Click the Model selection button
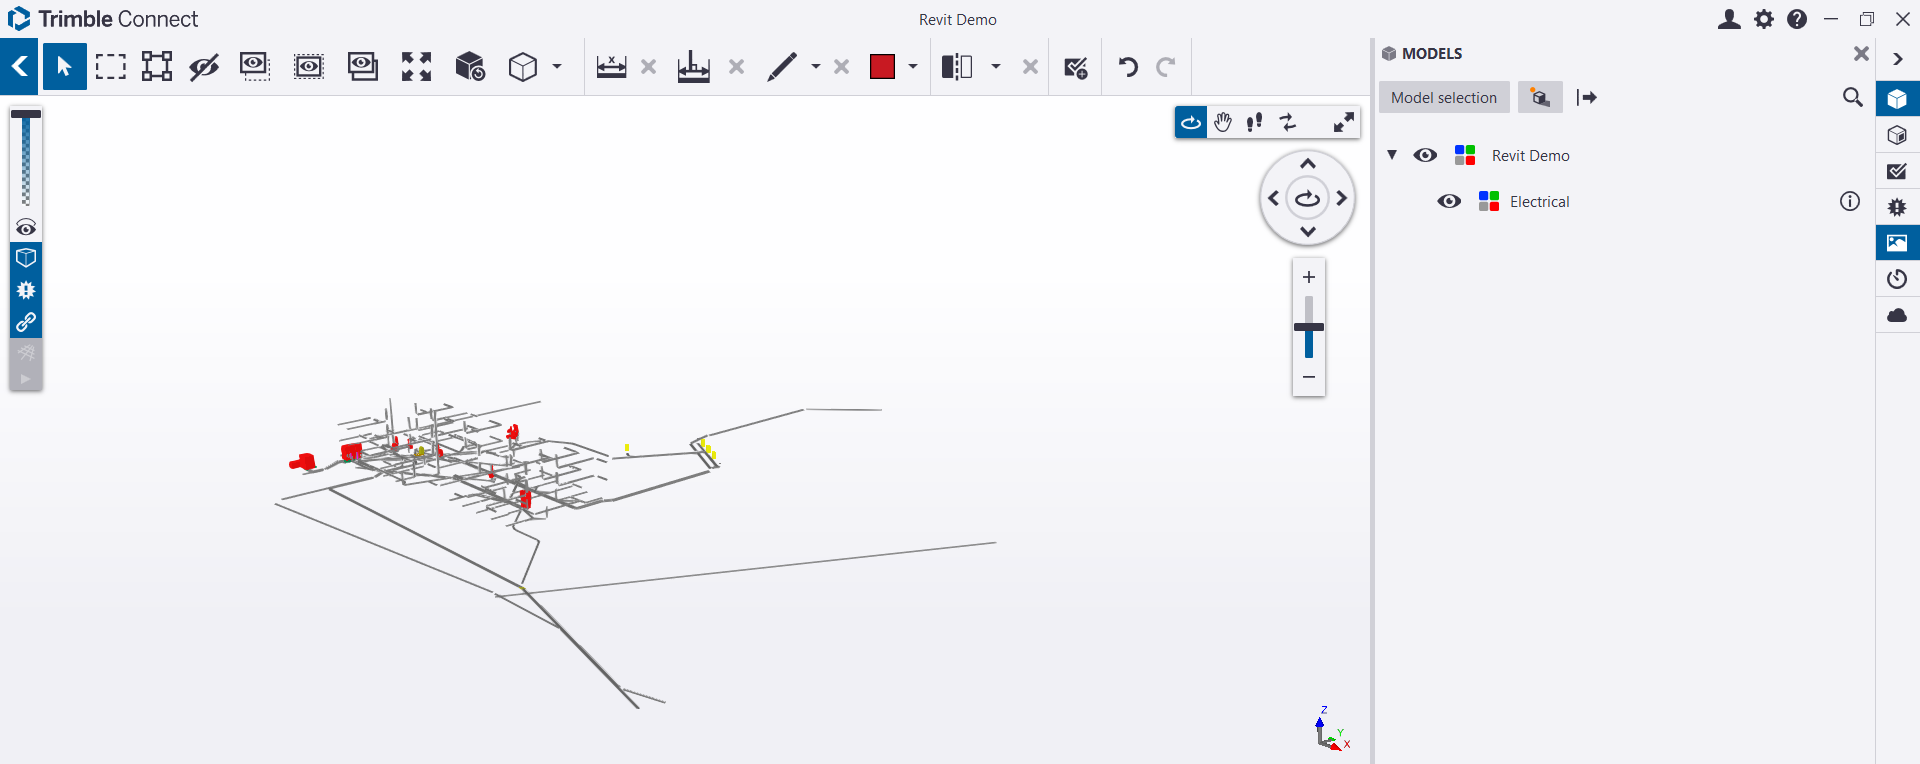Viewport: 1920px width, 764px height. [1444, 97]
